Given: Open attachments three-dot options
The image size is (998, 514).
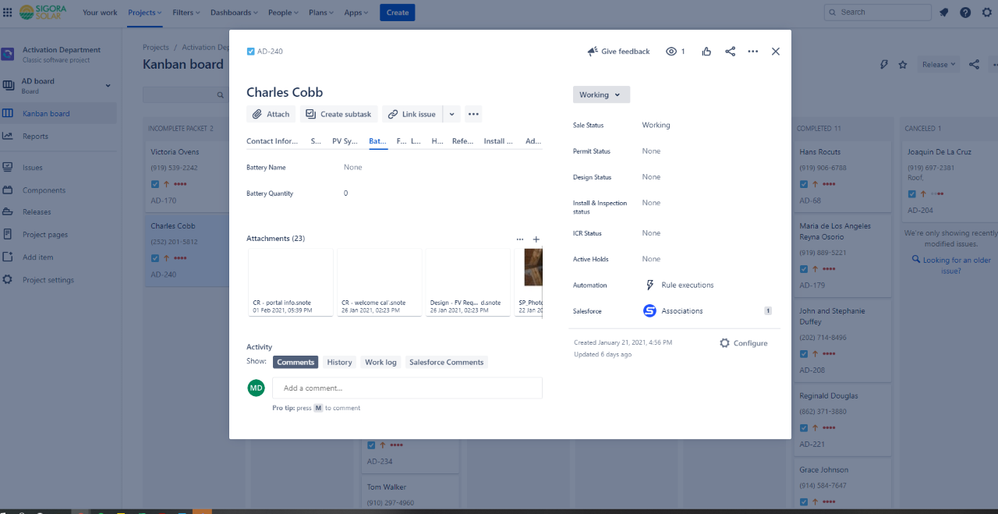Looking at the screenshot, I should [520, 239].
